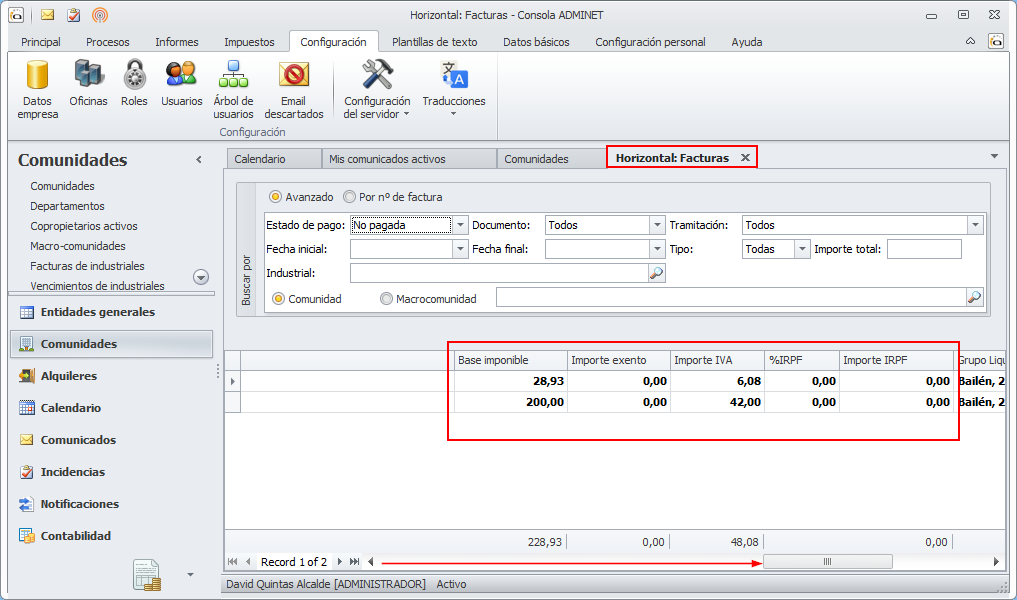The height and width of the screenshot is (600, 1017).
Task: Click the Oficinas ribbon icon
Action: 88,76
